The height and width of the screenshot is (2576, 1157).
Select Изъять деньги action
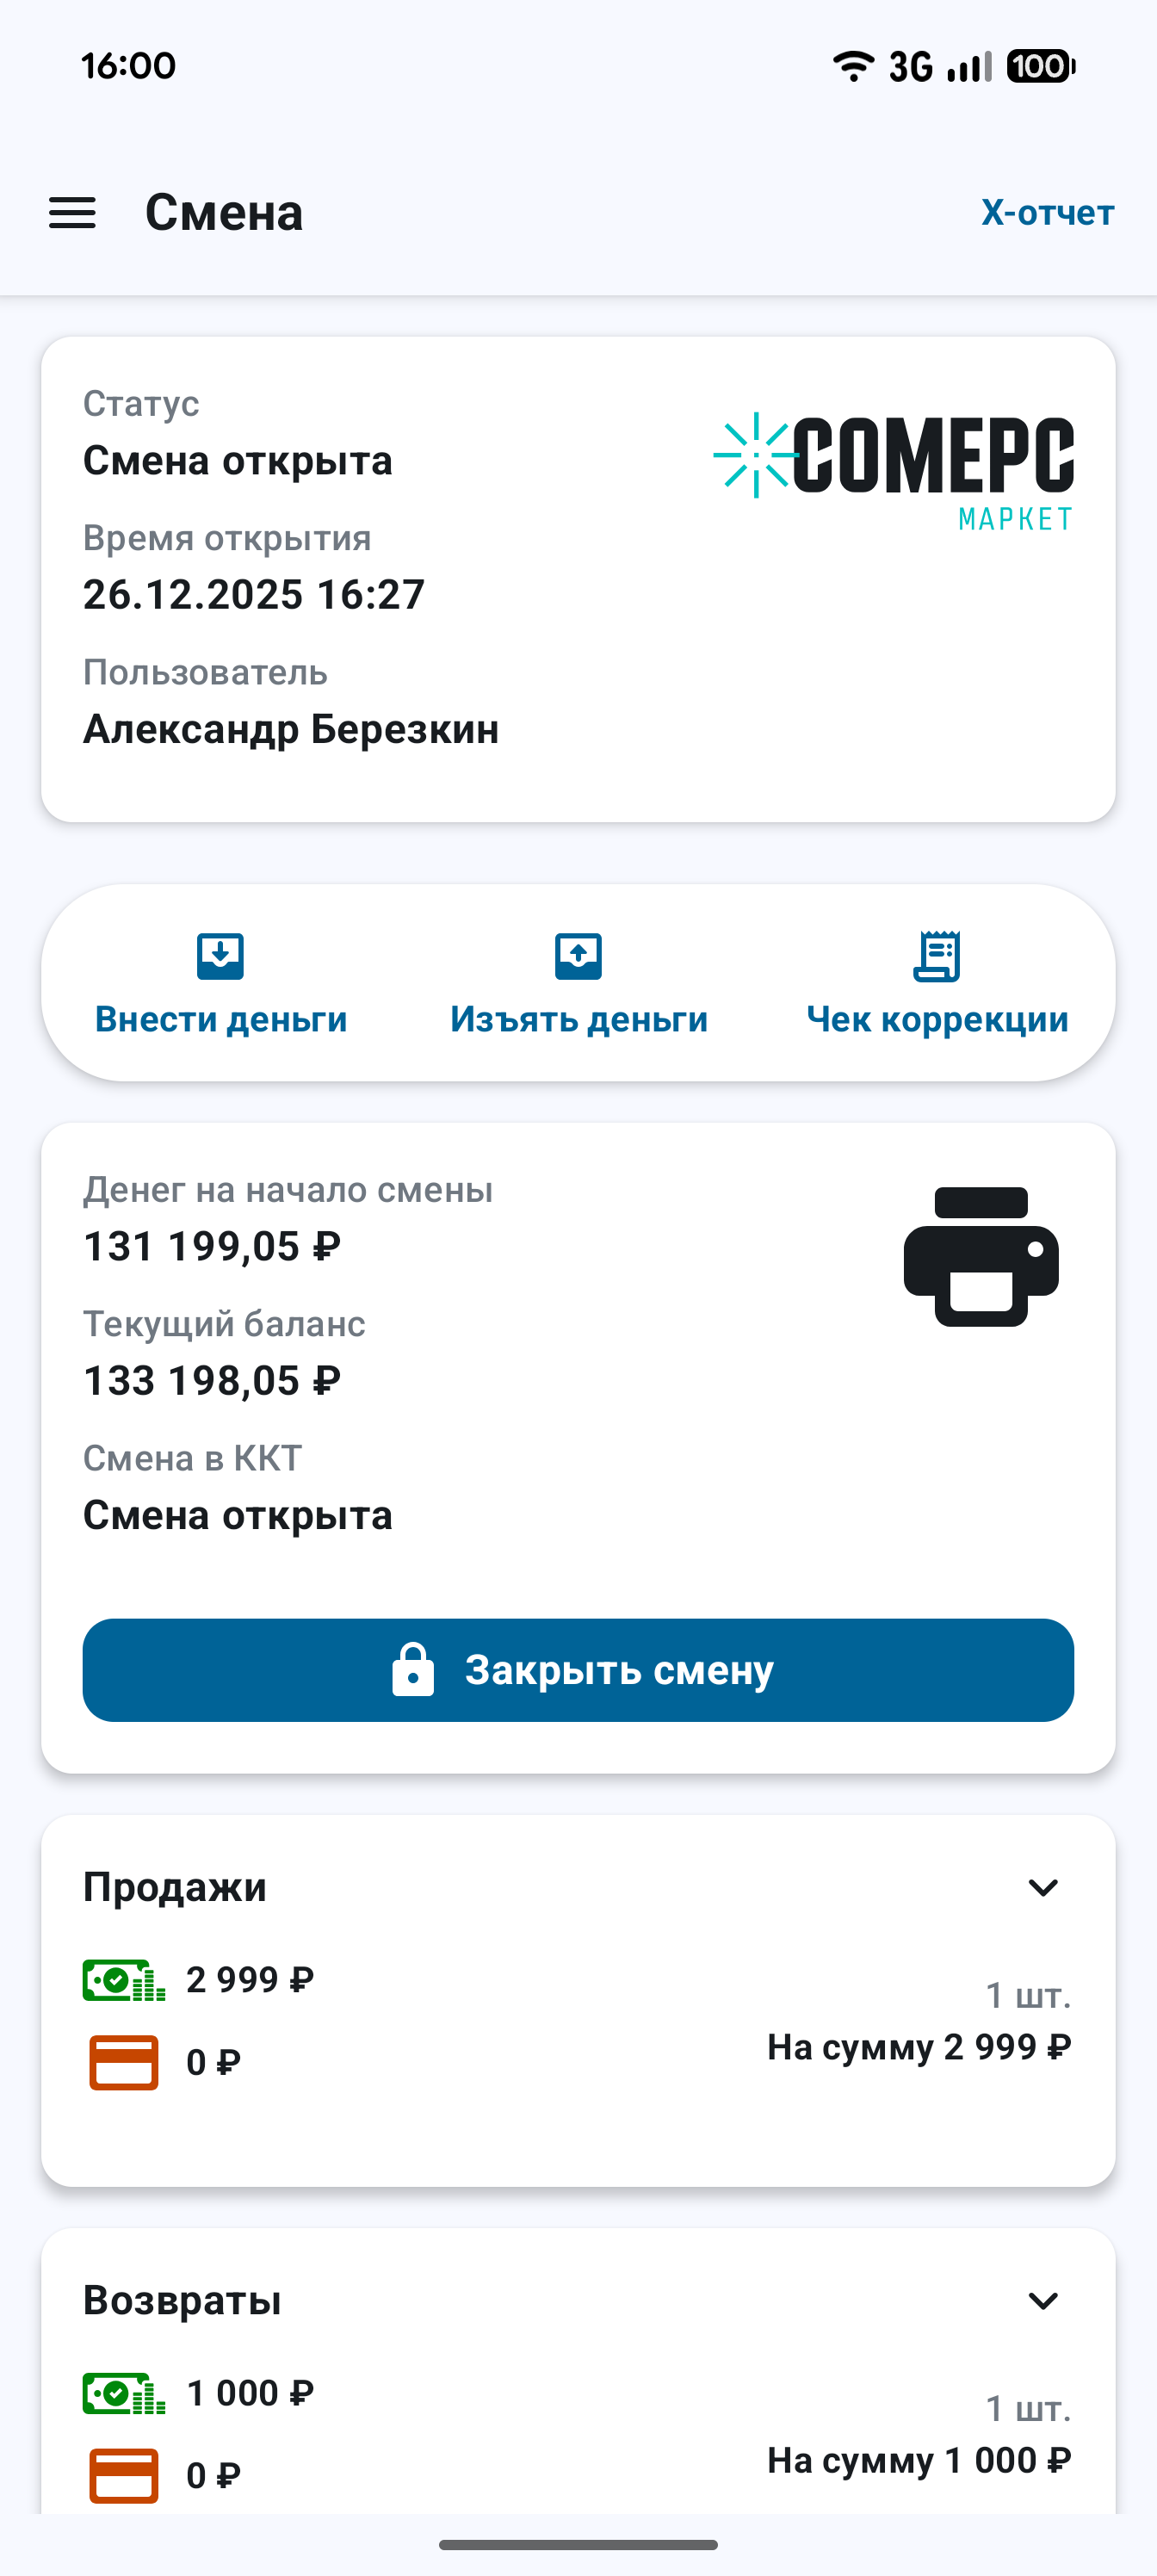pyautogui.click(x=578, y=1019)
